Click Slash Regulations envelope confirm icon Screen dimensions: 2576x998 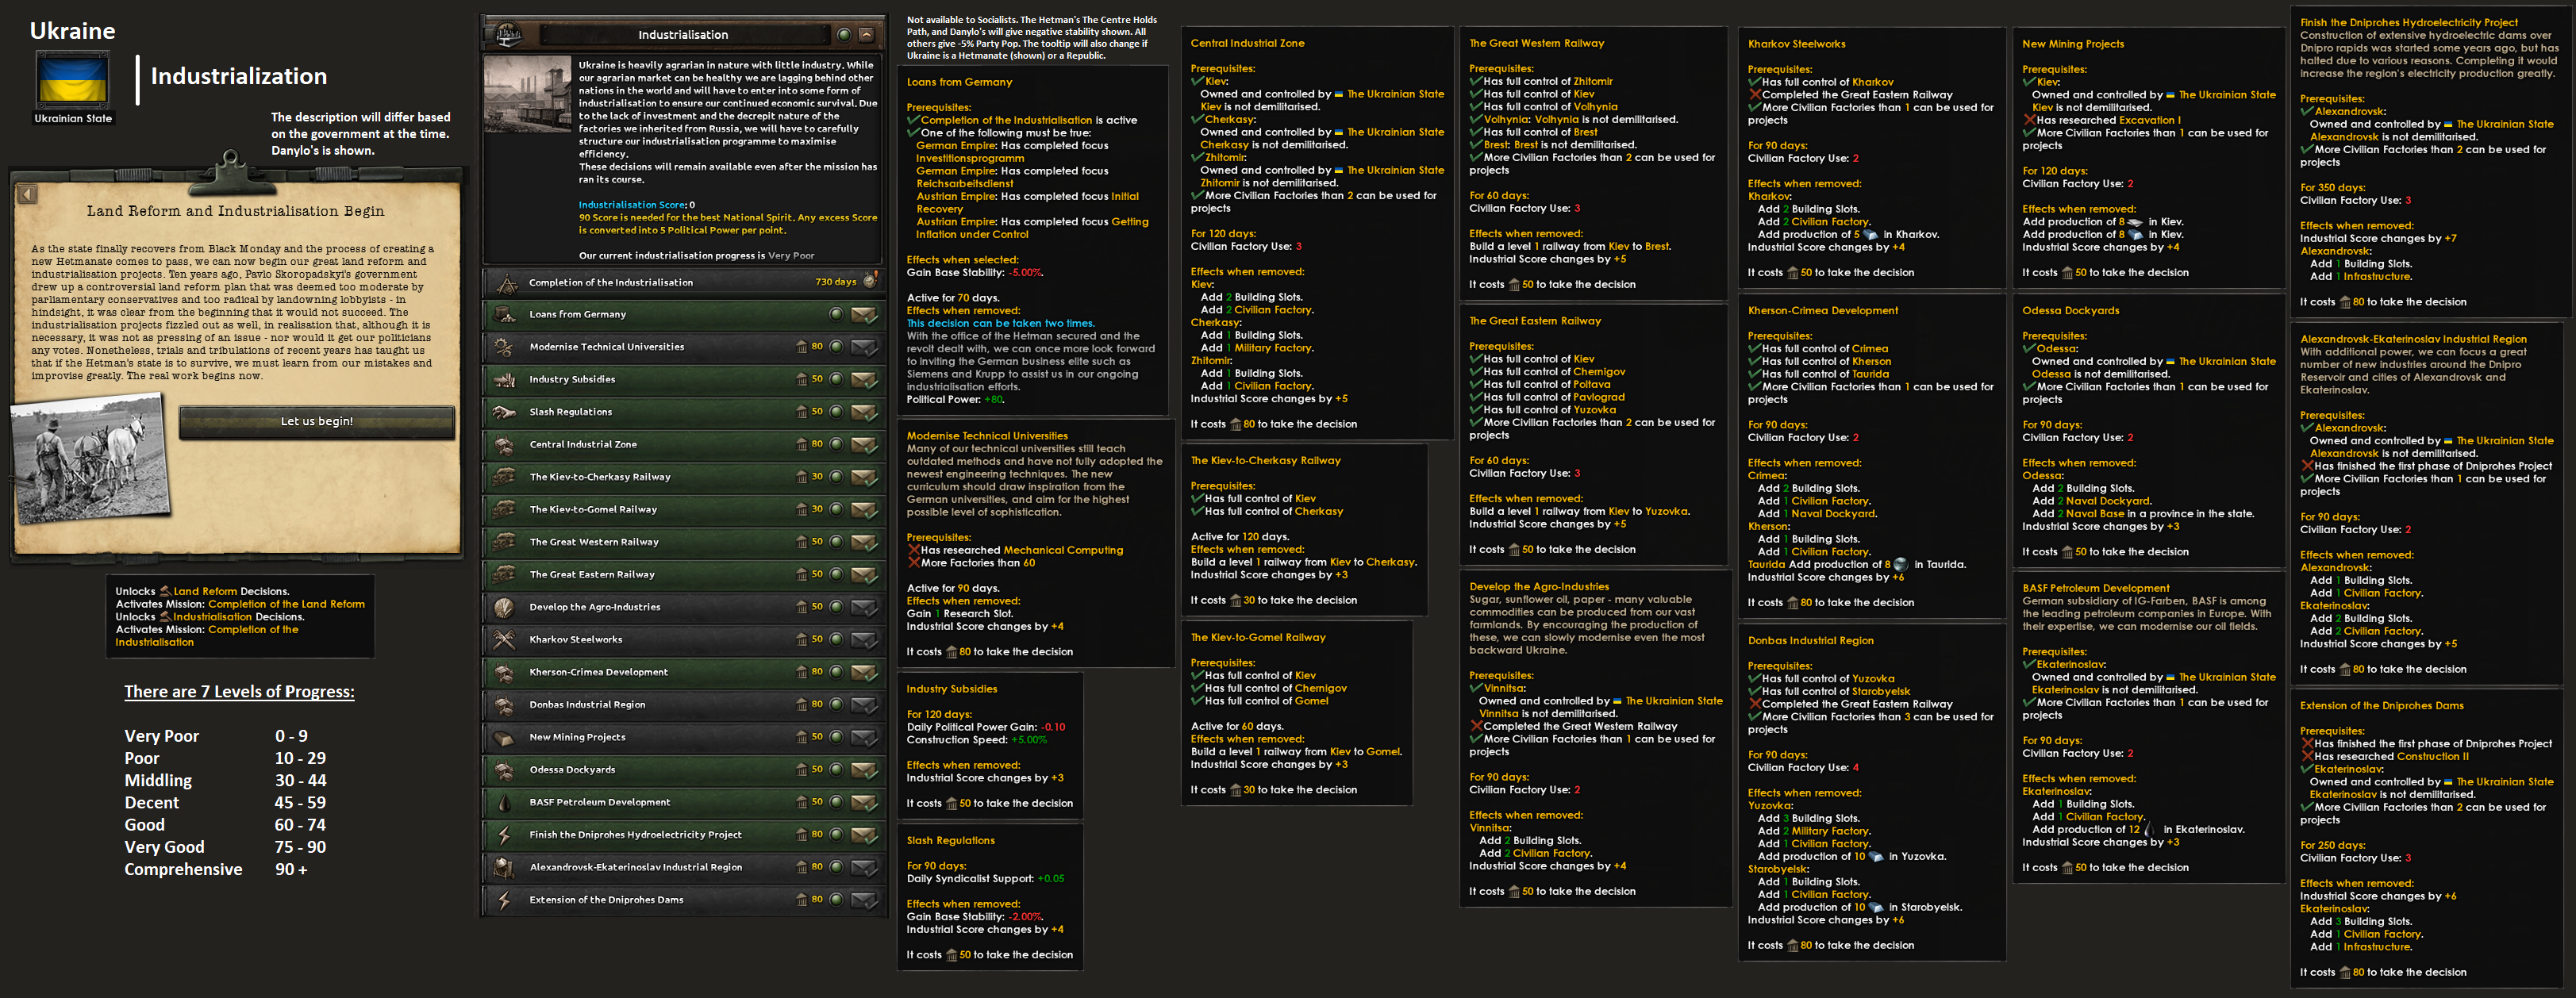tap(864, 412)
